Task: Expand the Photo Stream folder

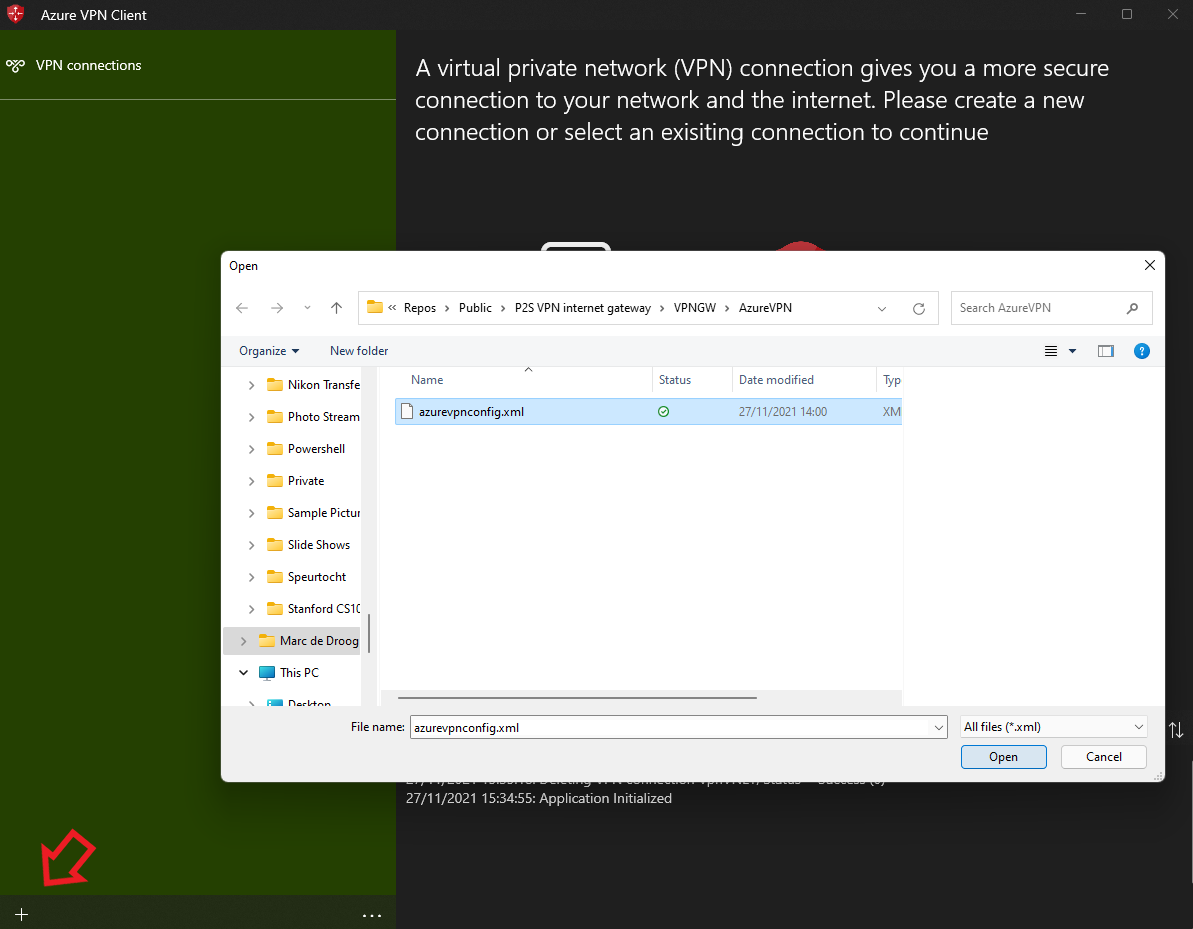Action: click(251, 418)
